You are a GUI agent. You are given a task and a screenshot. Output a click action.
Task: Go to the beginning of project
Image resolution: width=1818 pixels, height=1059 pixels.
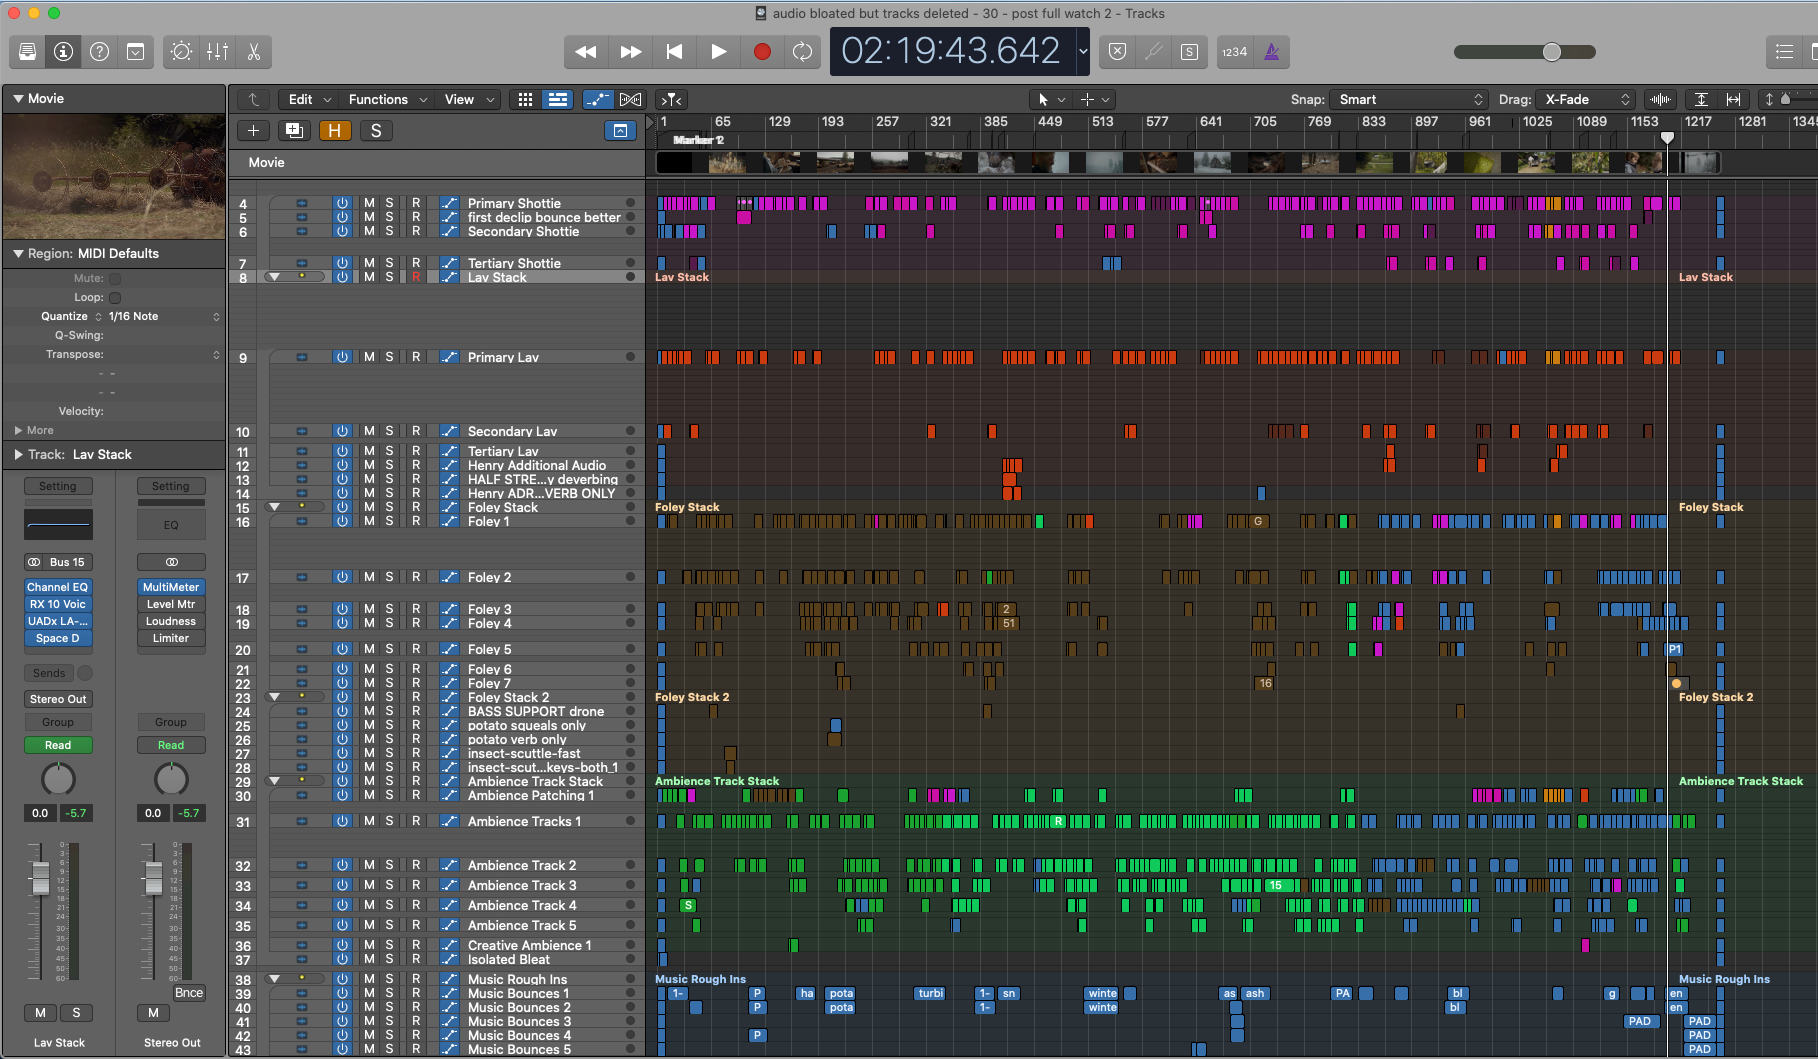pyautogui.click(x=674, y=52)
